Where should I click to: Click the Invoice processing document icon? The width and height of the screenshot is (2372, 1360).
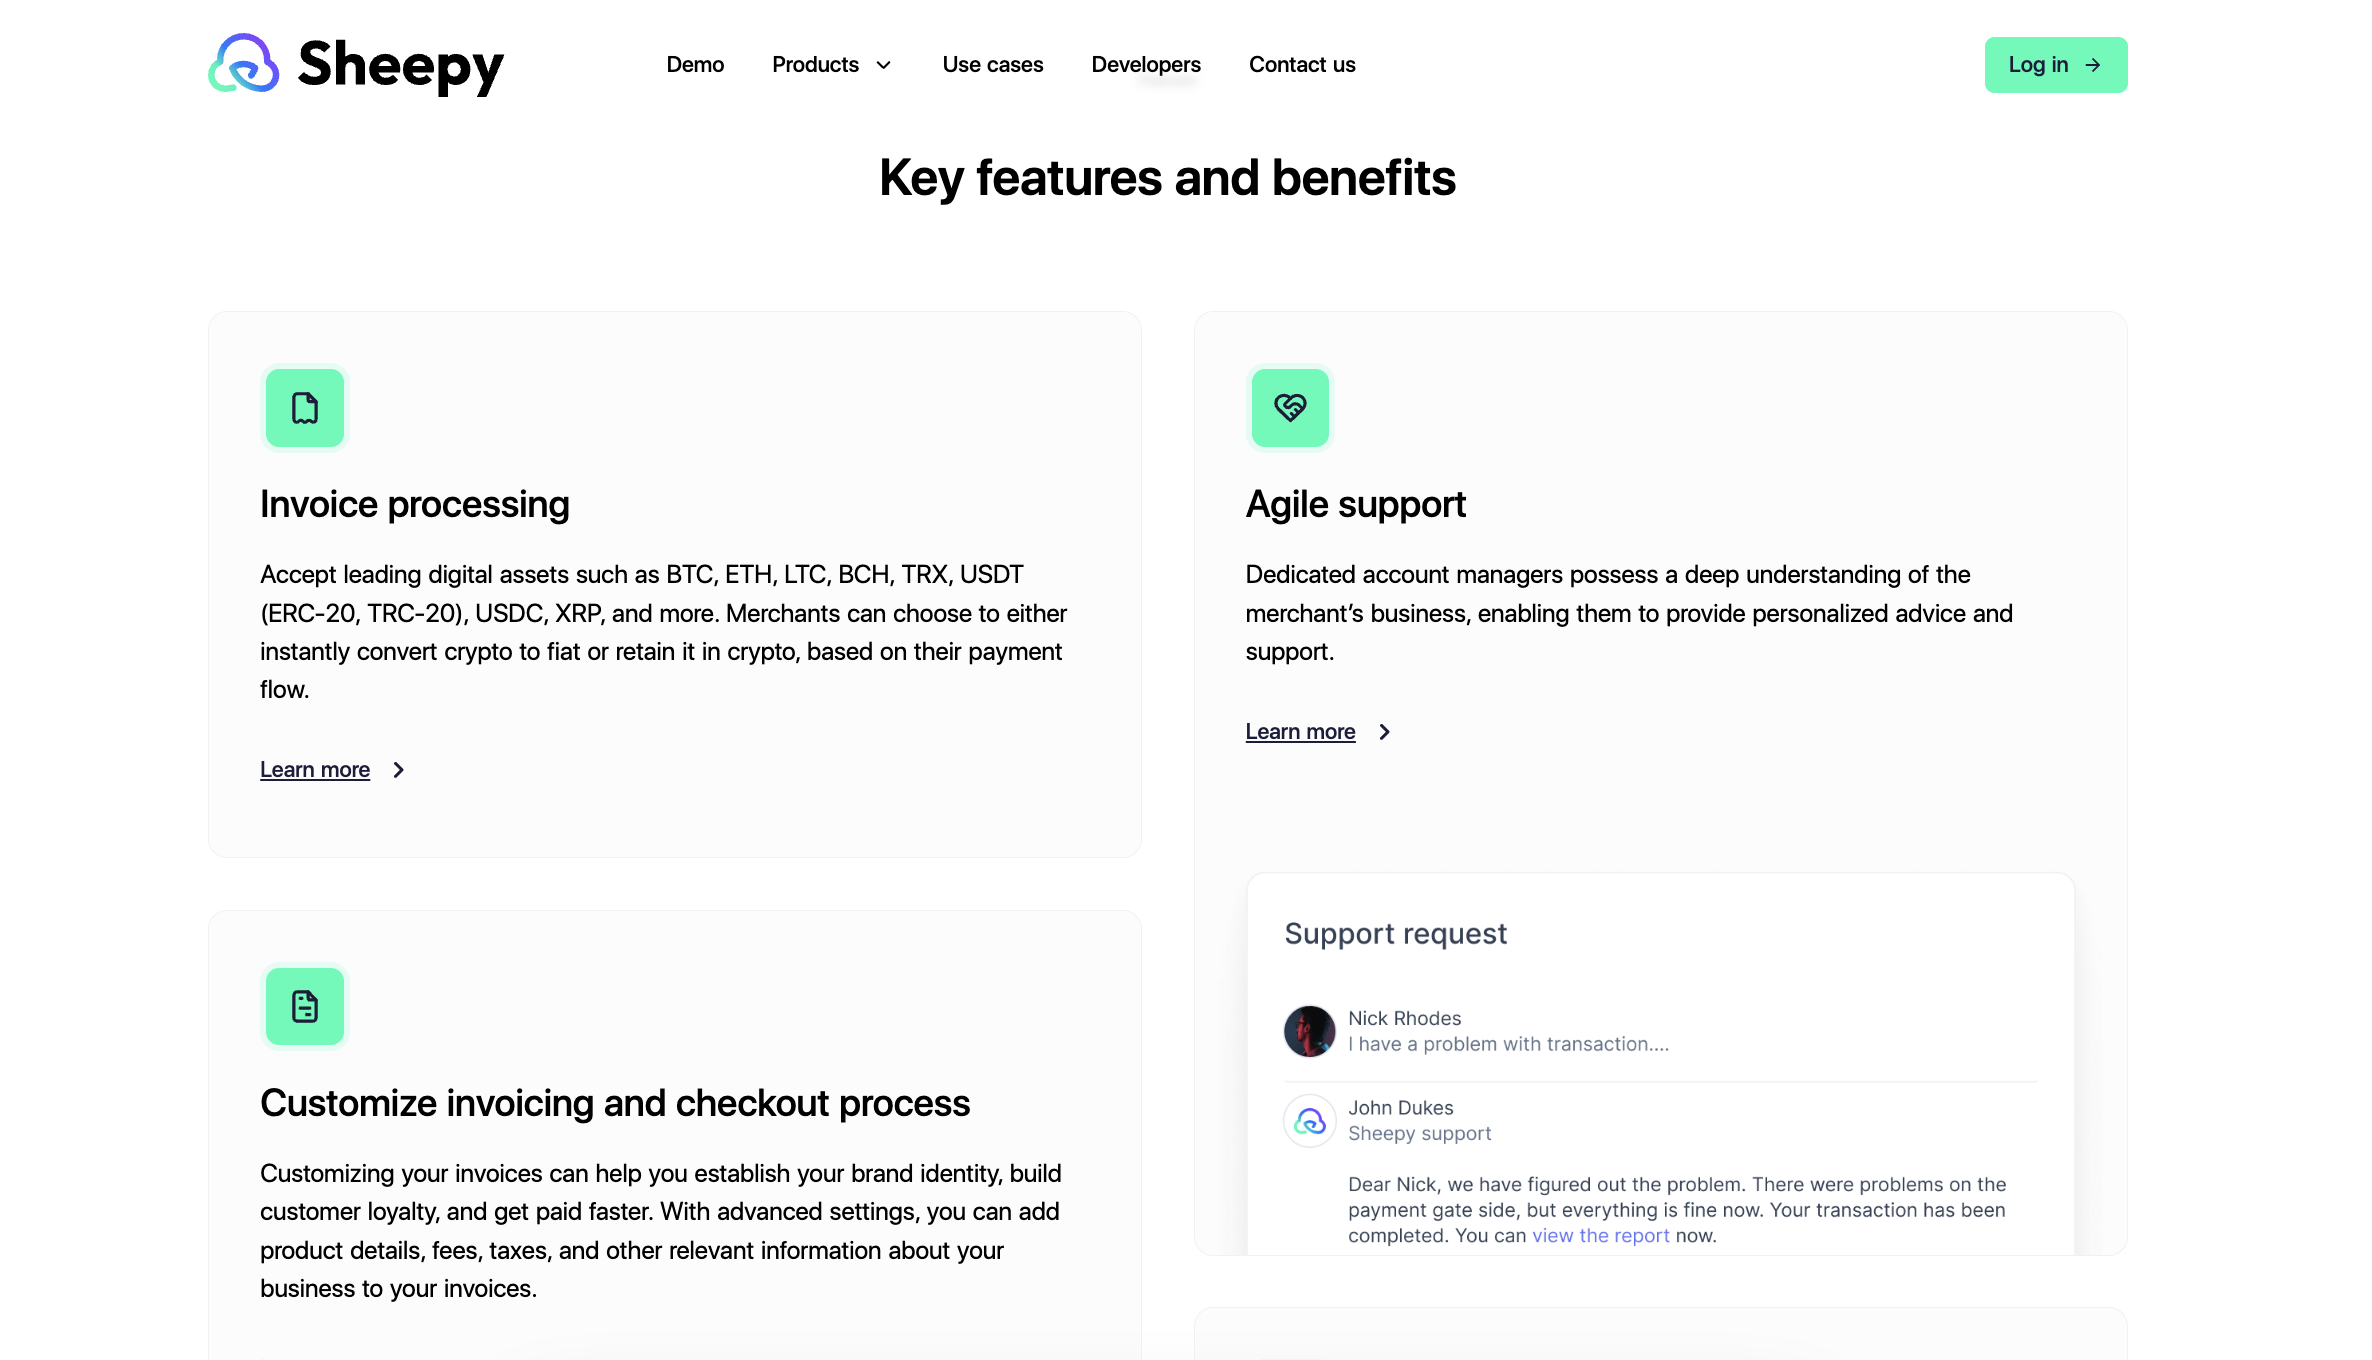[305, 408]
